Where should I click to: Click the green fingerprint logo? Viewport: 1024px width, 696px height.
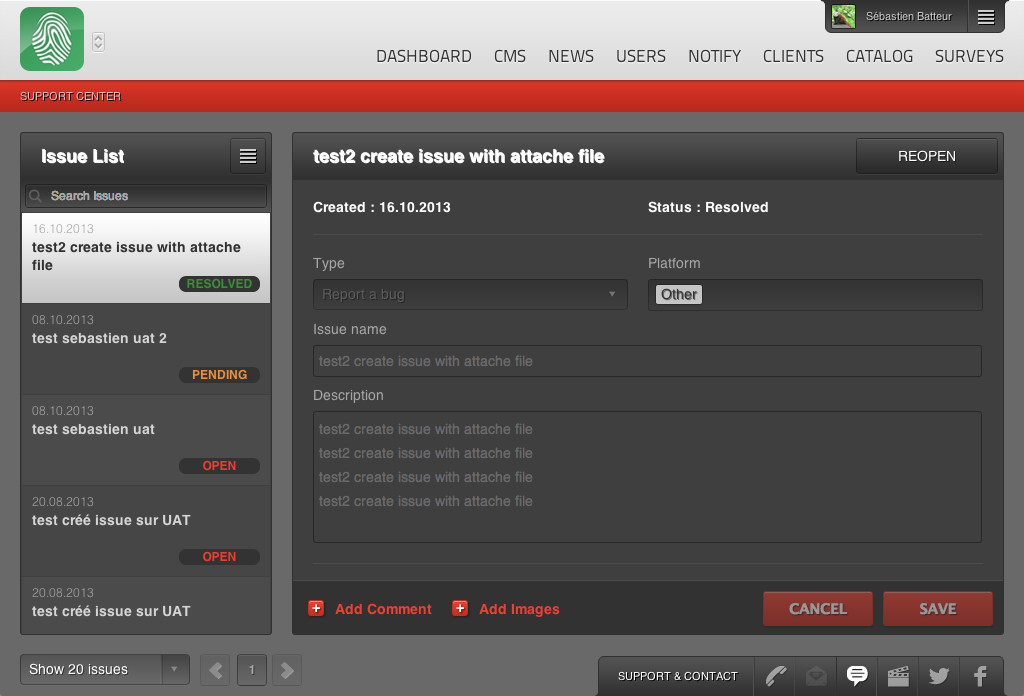click(52, 40)
